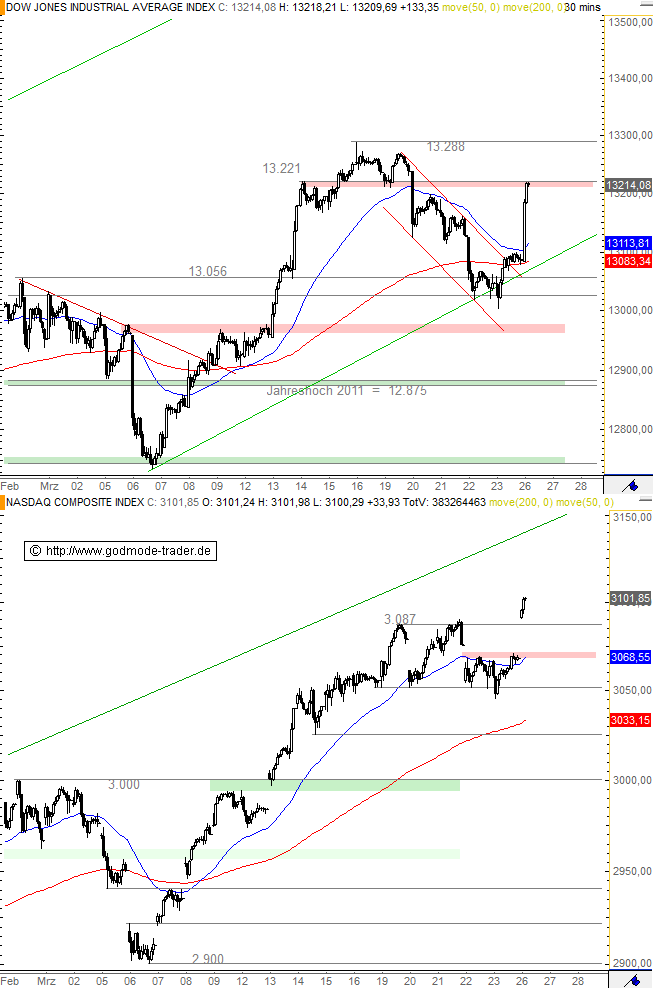Click the Jahreshoch 2011 = 12.875 label

point(346,391)
